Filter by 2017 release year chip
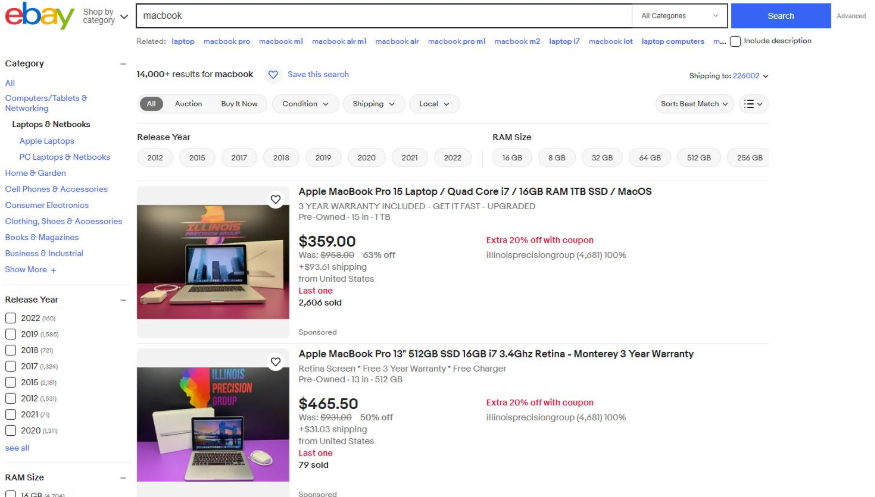875x497 pixels. coord(239,158)
